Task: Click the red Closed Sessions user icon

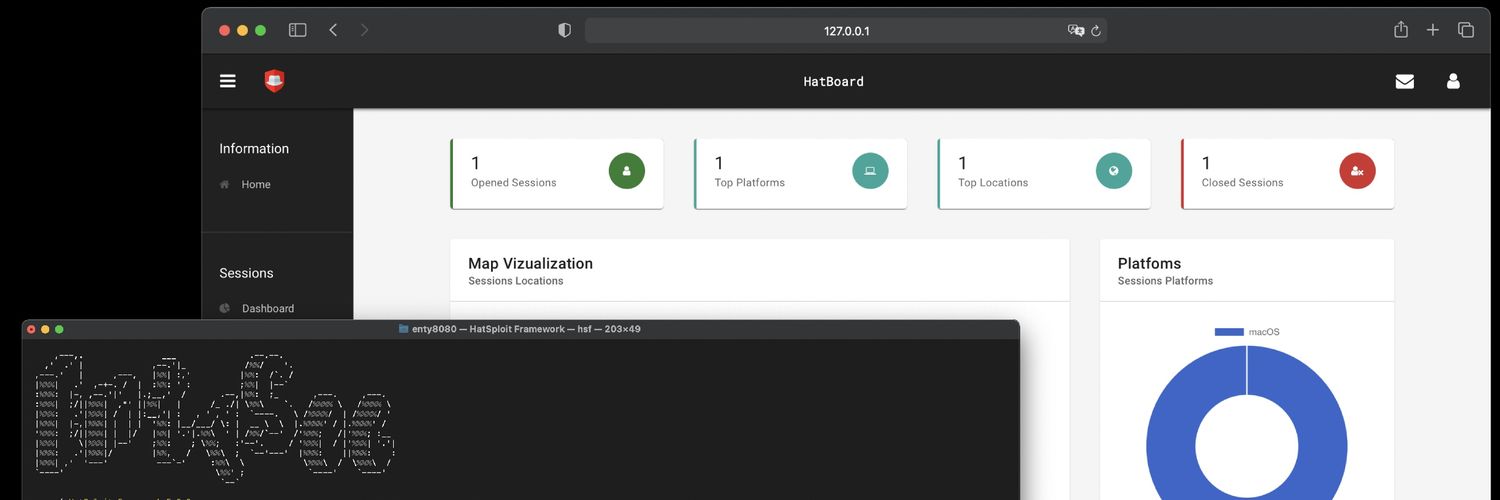Action: click(1357, 171)
